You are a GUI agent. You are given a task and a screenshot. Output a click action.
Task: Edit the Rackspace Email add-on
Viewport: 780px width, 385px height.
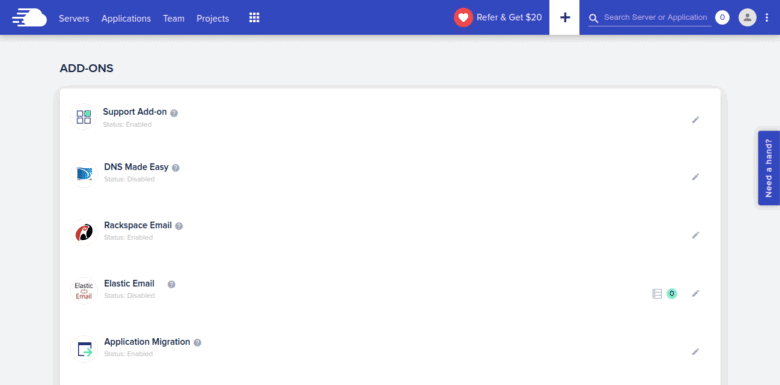point(695,235)
